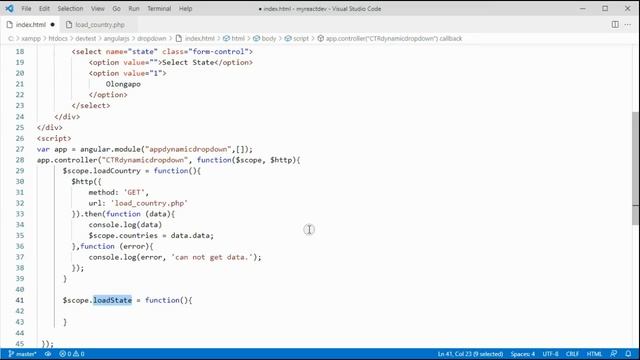Select app.controller callback in breadcrumb

(x=390, y=38)
